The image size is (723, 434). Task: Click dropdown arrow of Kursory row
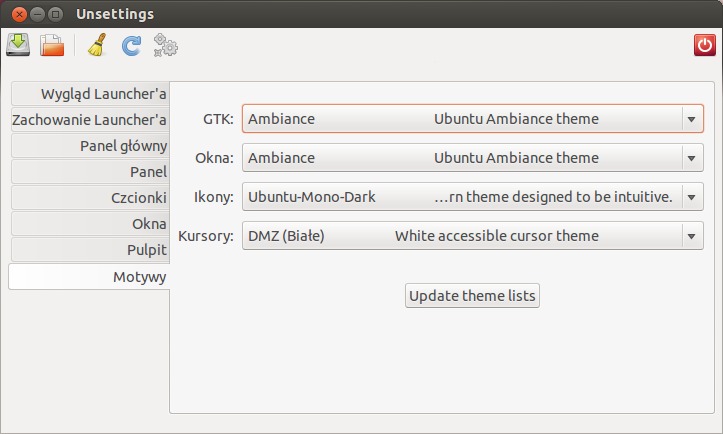point(691,236)
